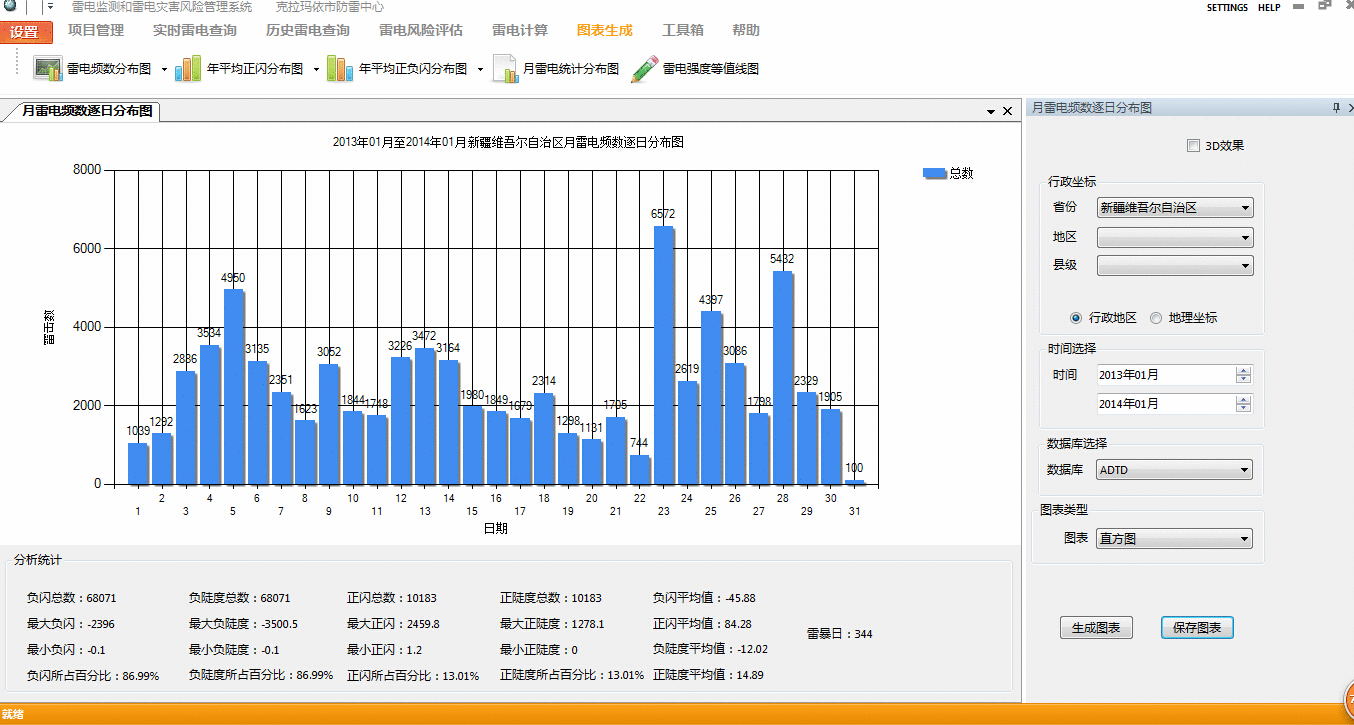The height and width of the screenshot is (725, 1354).
Task: Enable the 3D效果 checkbox
Action: tap(1193, 146)
